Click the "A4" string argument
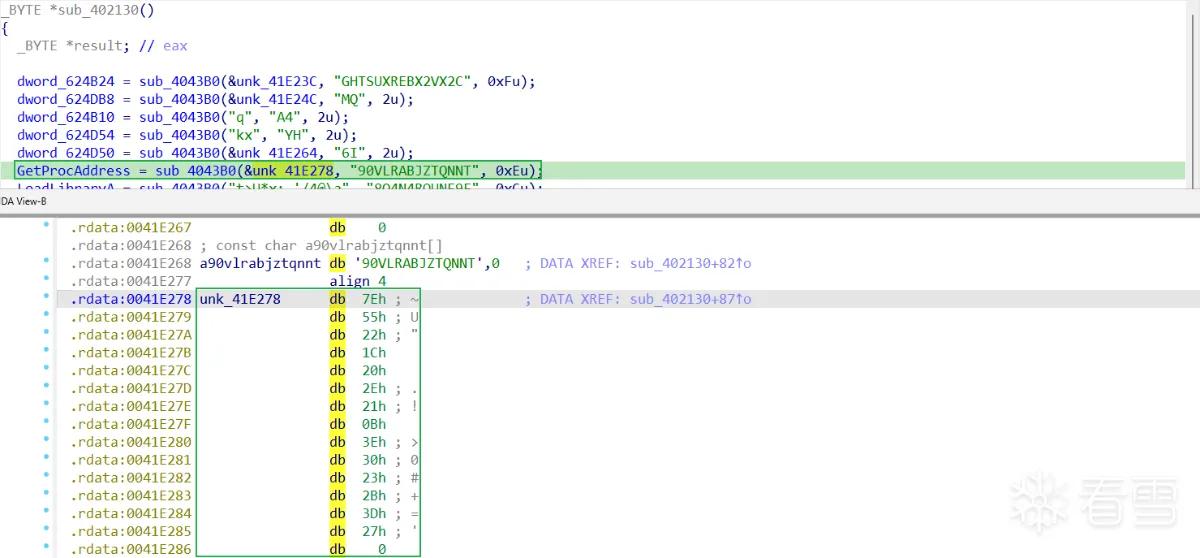Image resolution: width=1200 pixels, height=558 pixels. click(283, 118)
